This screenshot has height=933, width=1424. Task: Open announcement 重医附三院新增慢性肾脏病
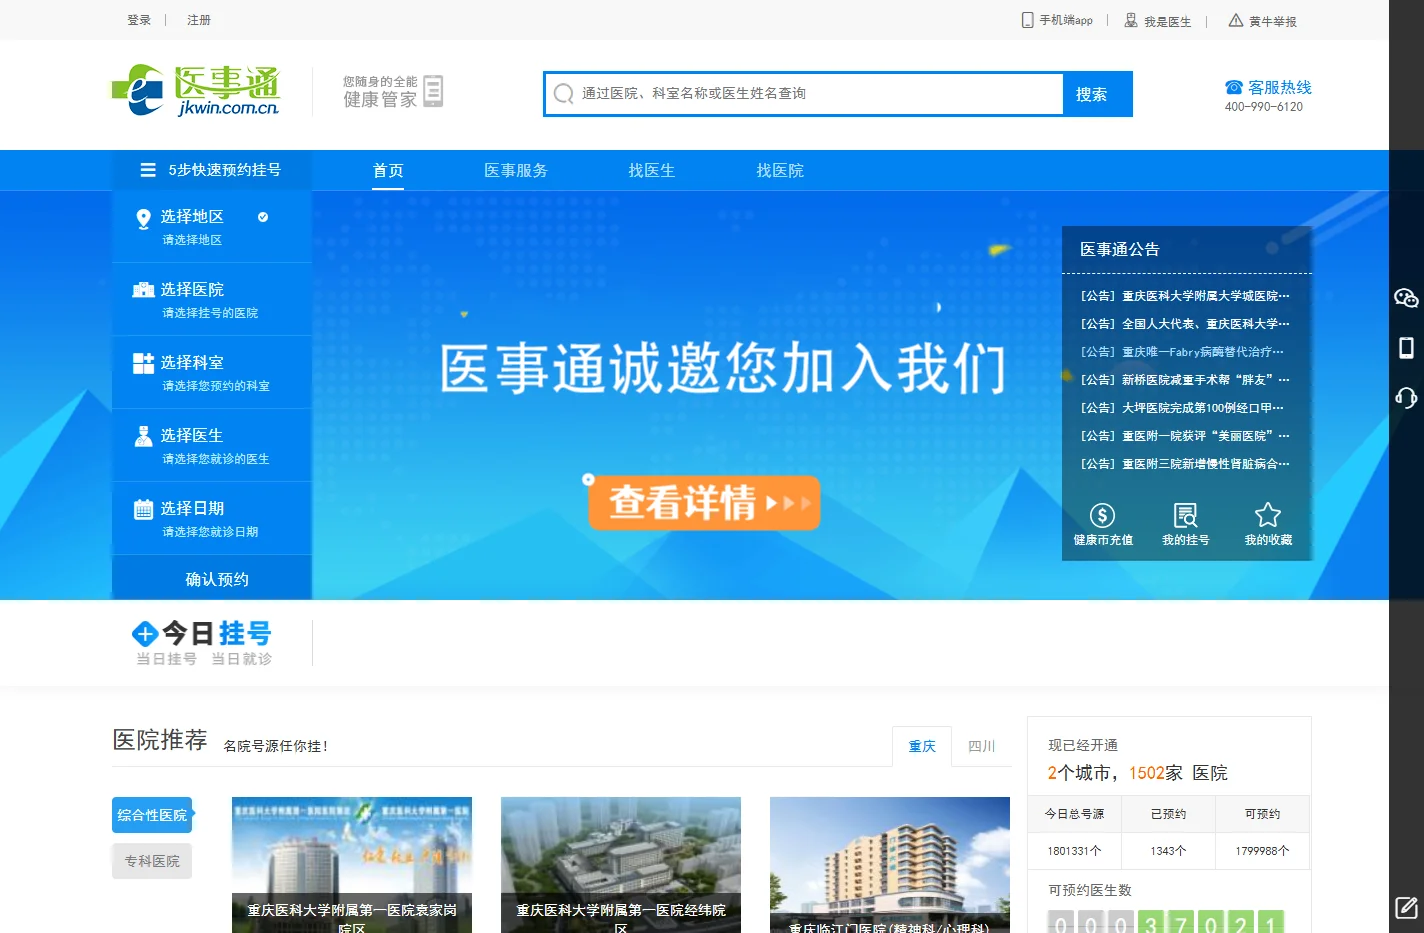1185,464
